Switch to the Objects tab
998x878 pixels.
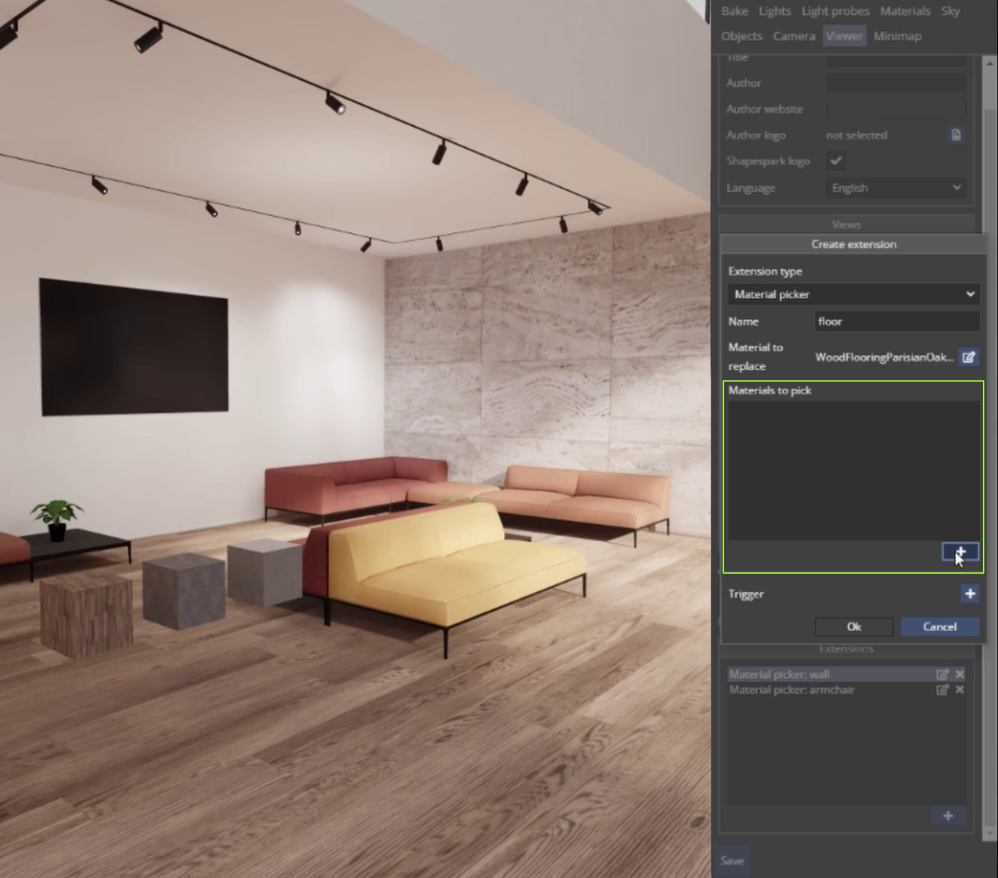(x=742, y=36)
